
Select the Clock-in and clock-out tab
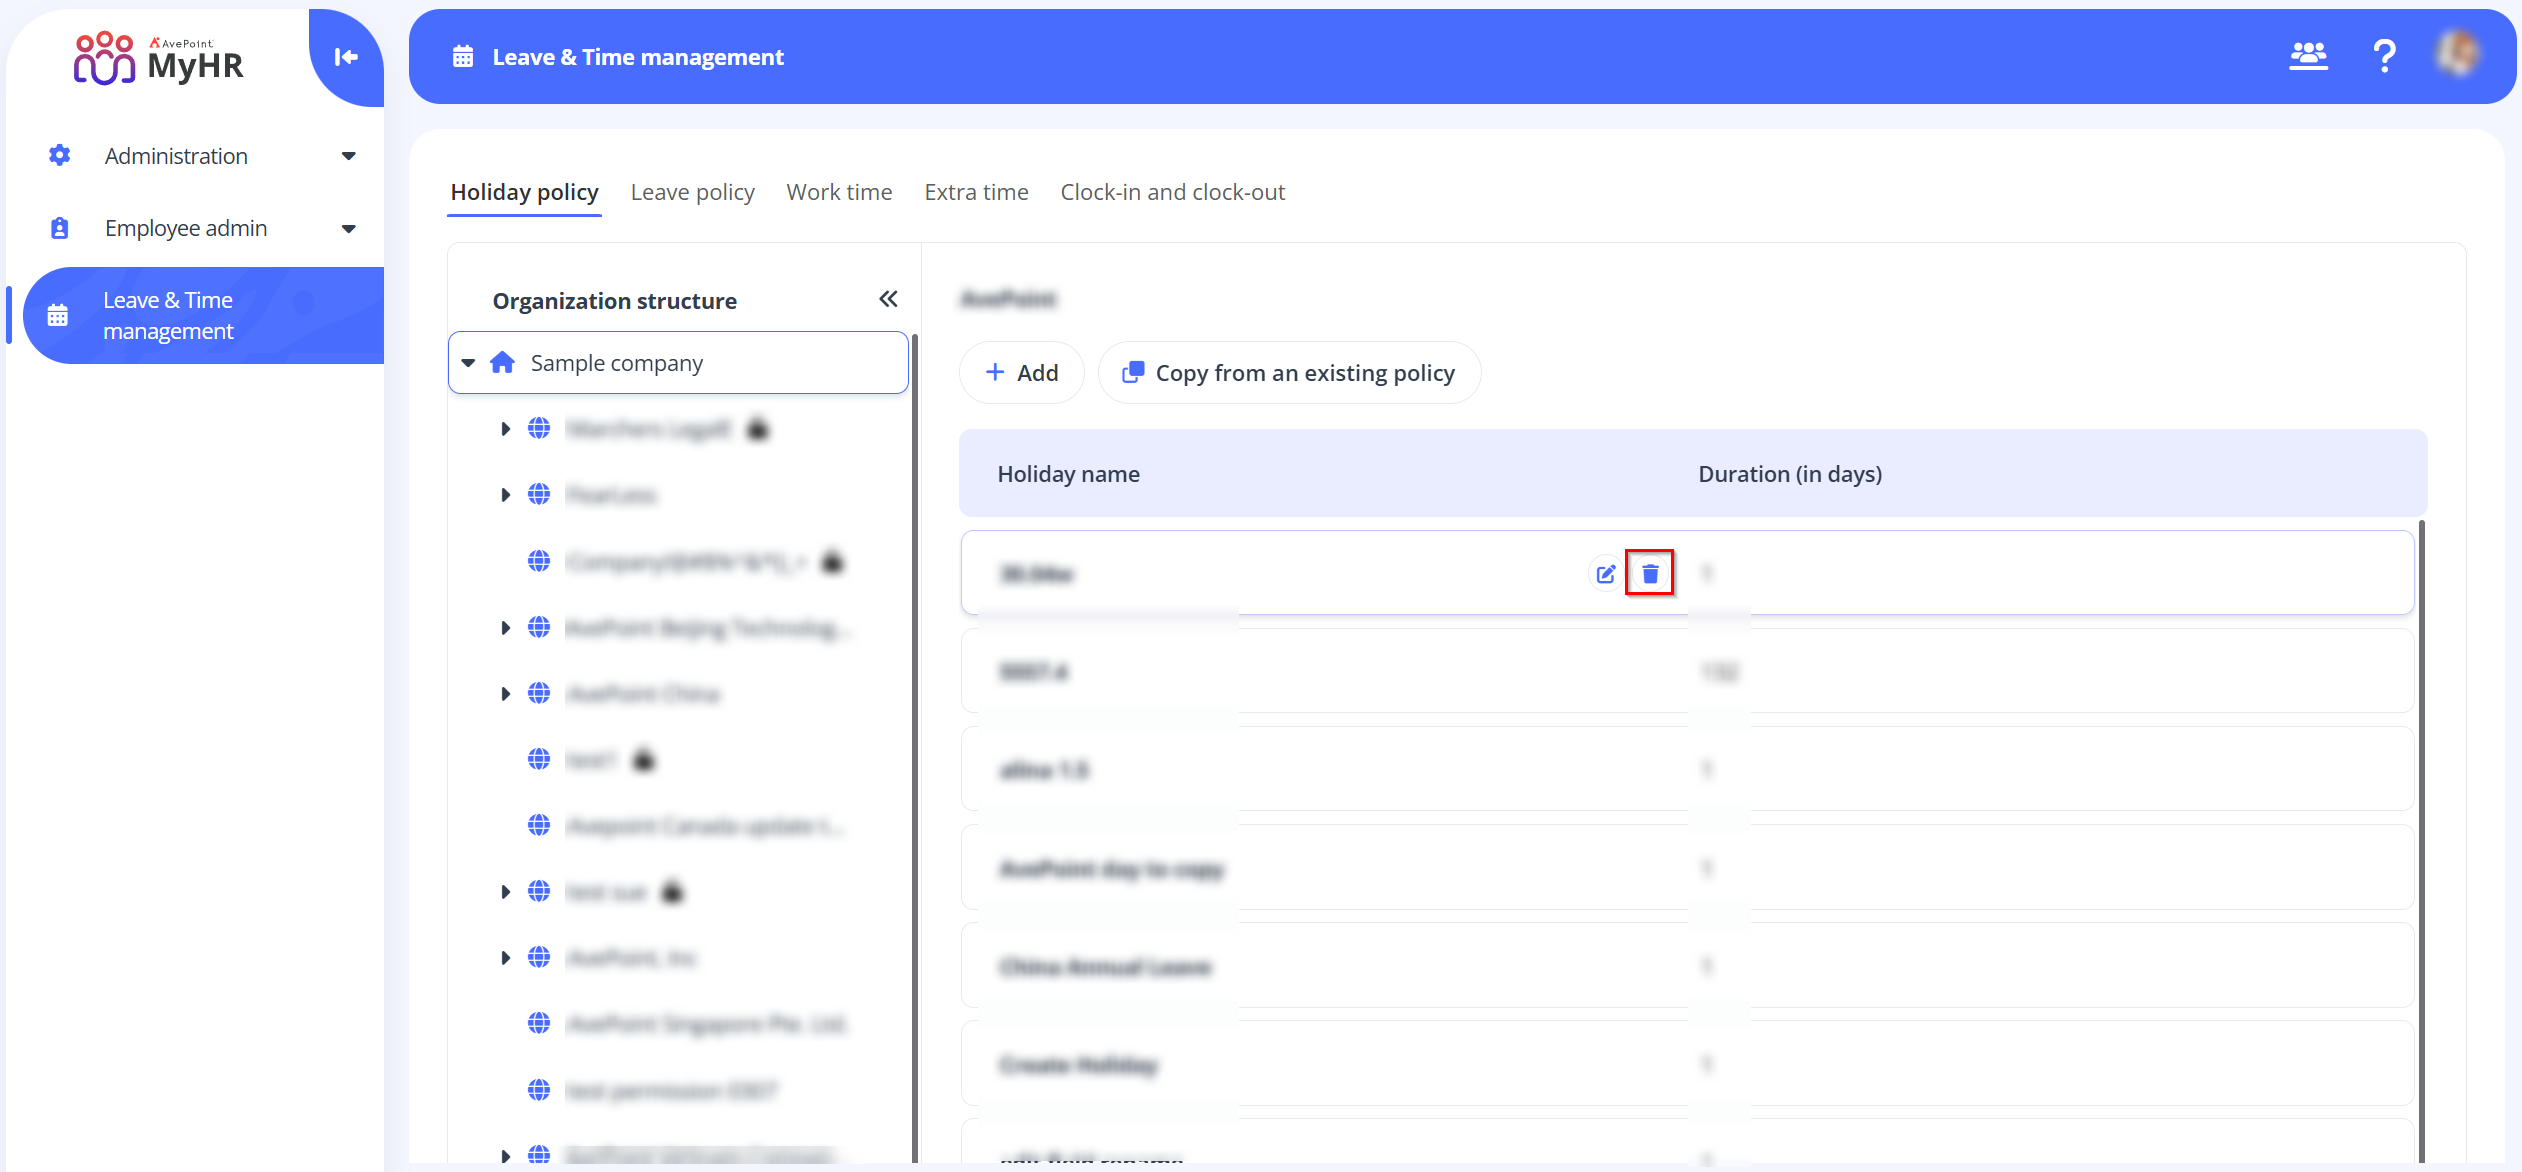[1172, 192]
